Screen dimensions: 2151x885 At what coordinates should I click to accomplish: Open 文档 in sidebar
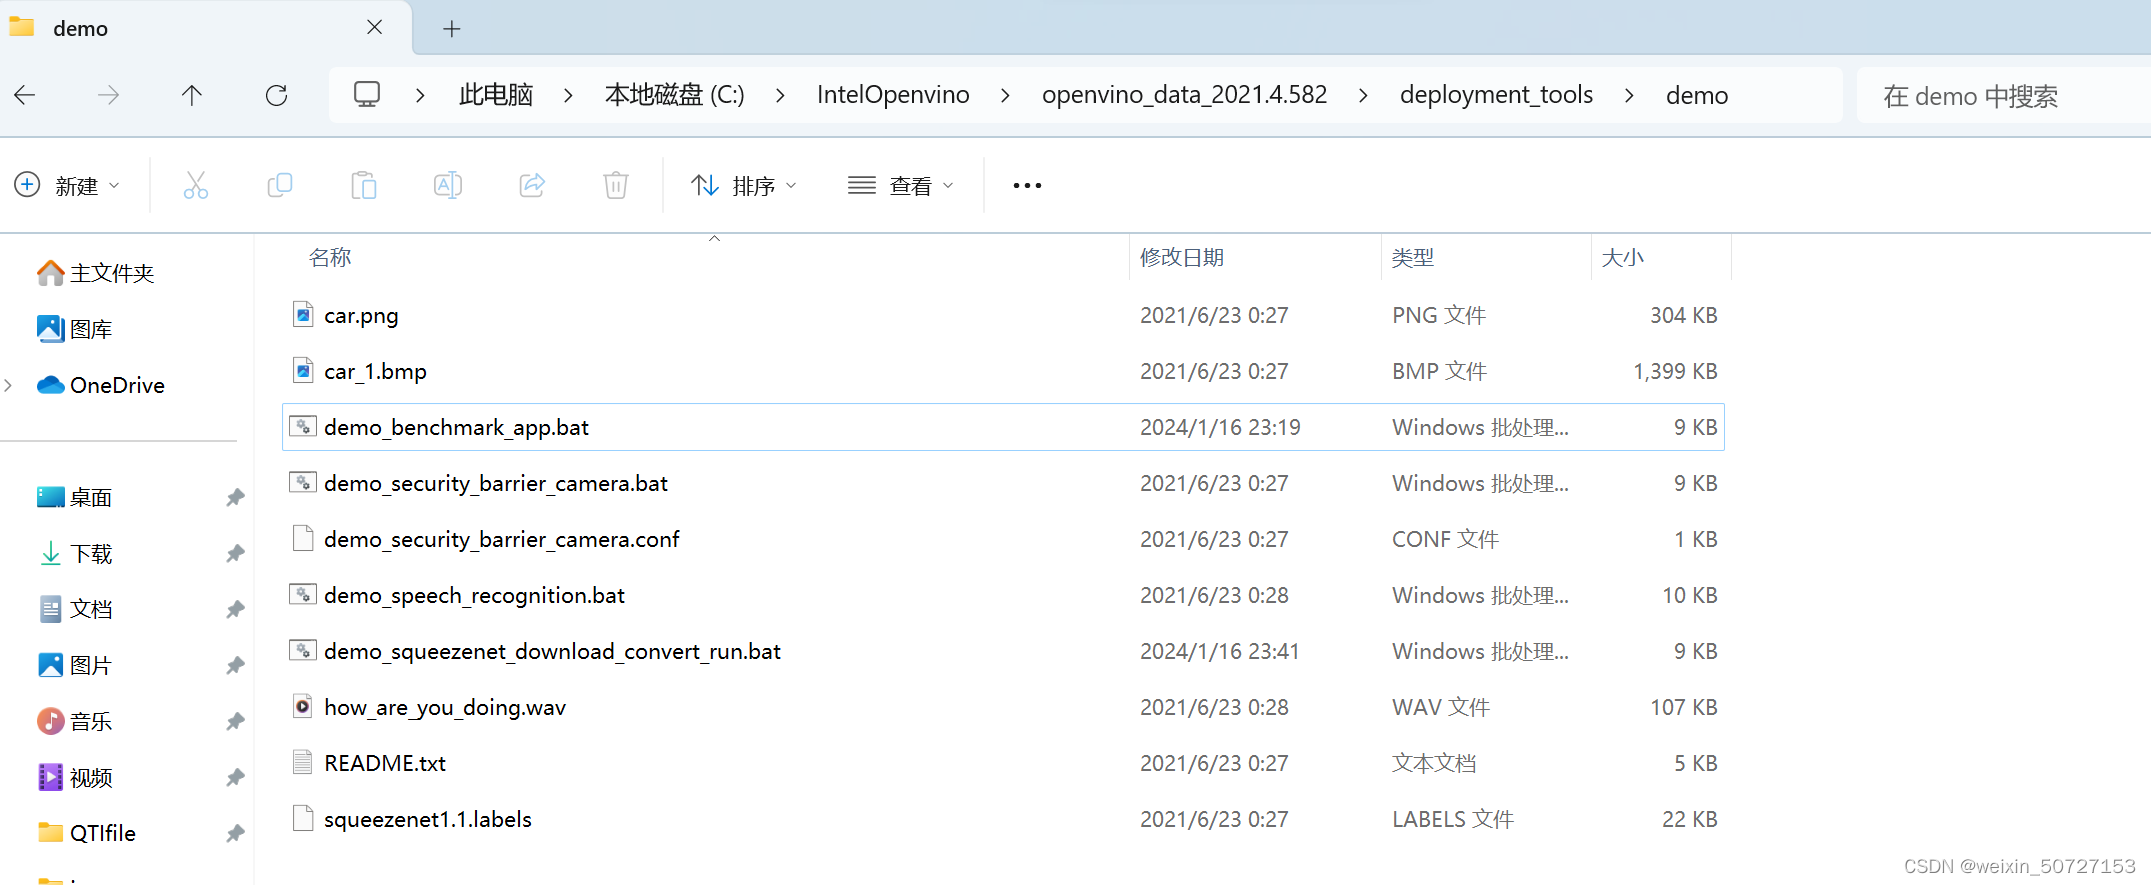[75, 609]
